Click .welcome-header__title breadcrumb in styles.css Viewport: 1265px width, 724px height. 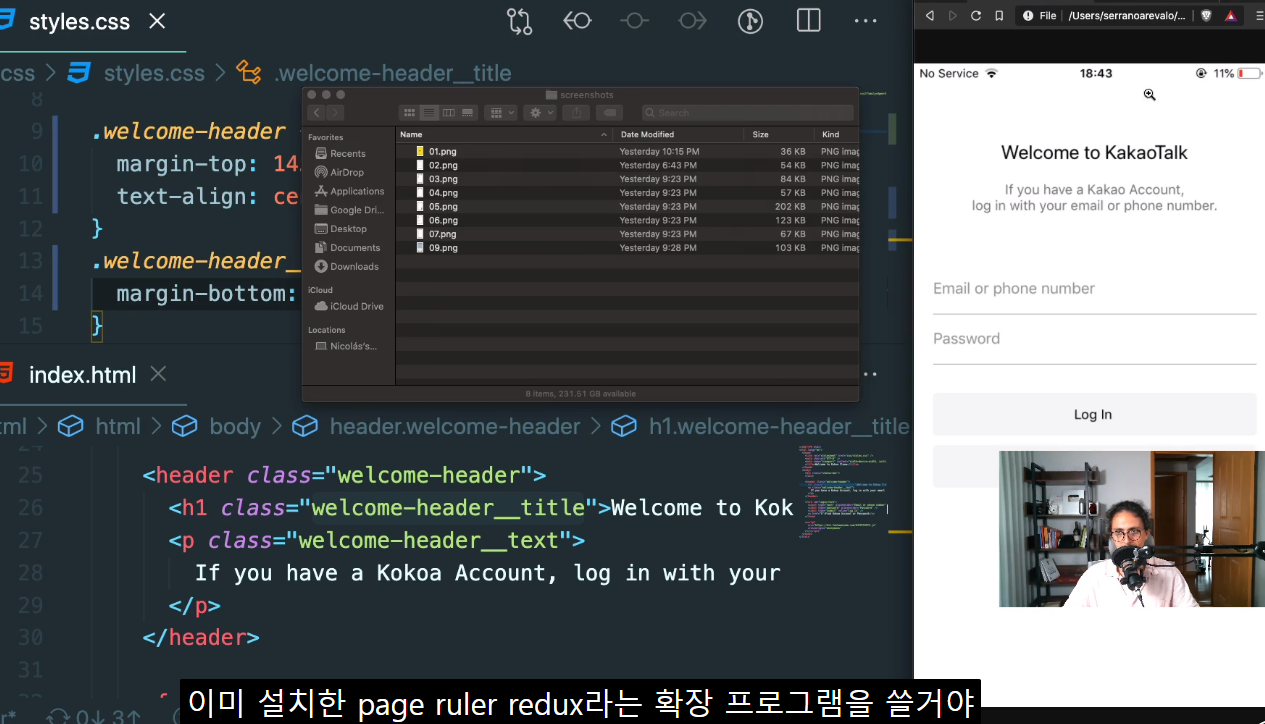[x=392, y=73]
